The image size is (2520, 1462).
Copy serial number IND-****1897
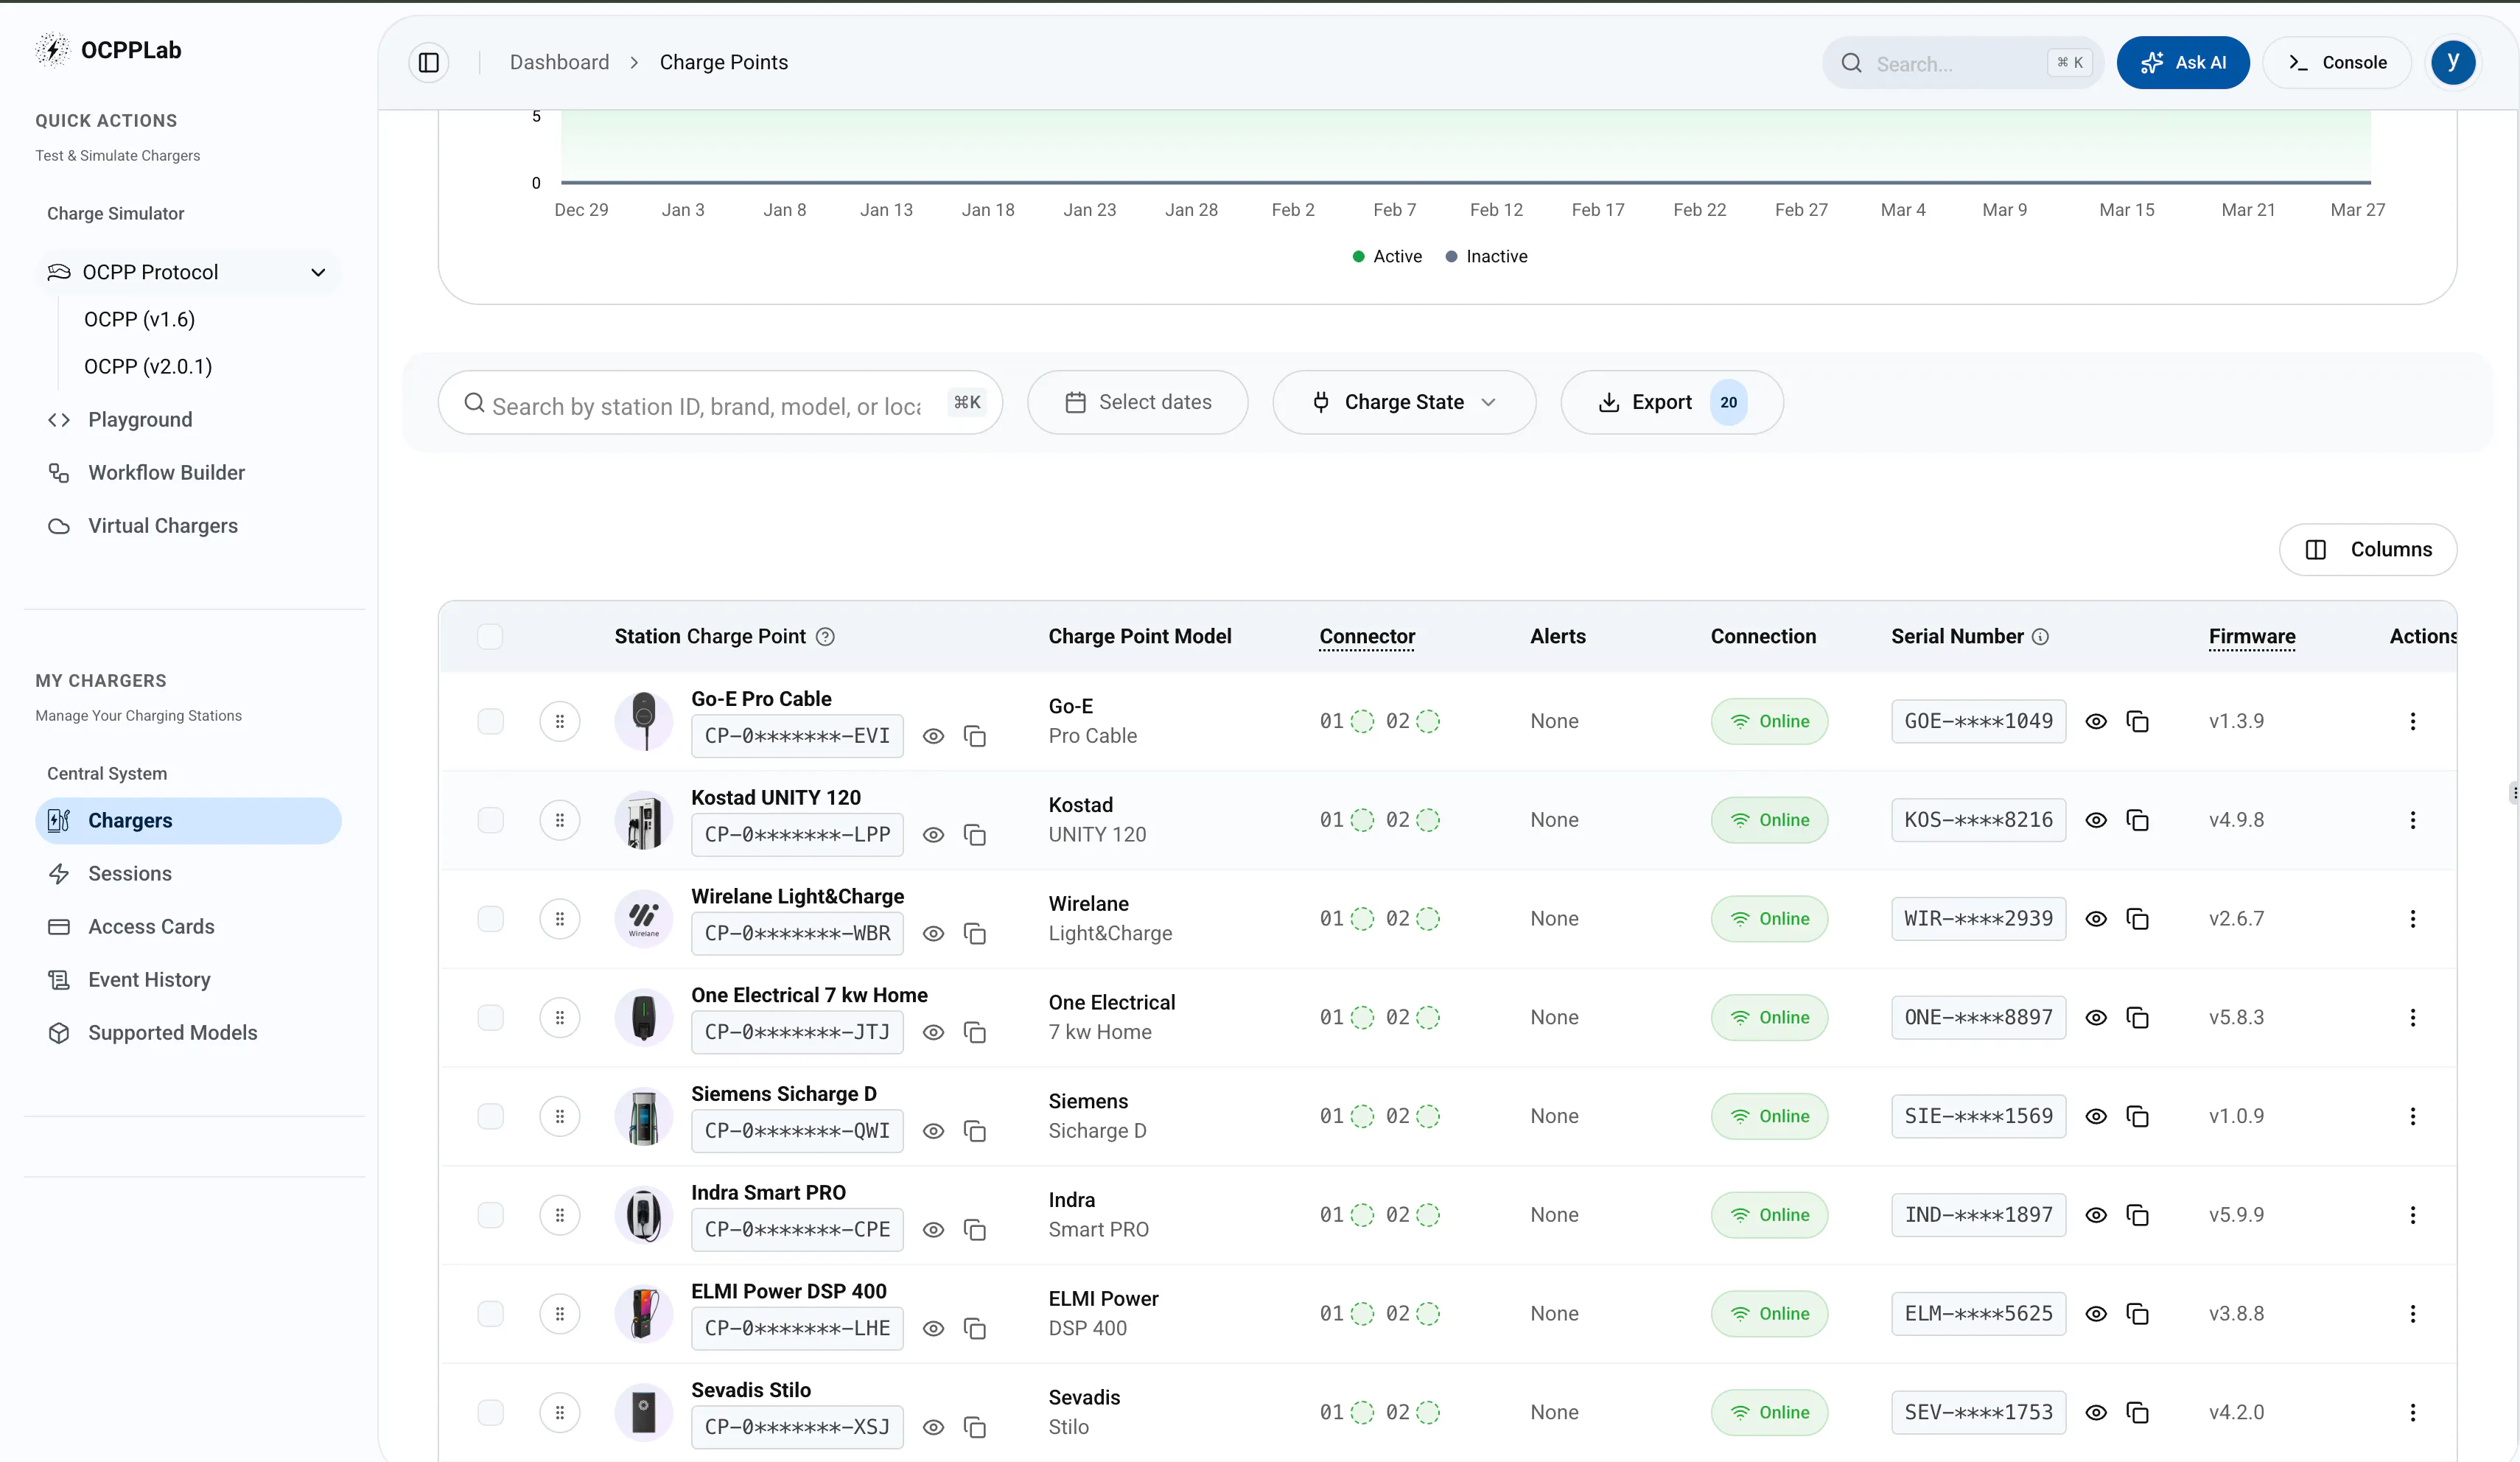tap(2138, 1215)
